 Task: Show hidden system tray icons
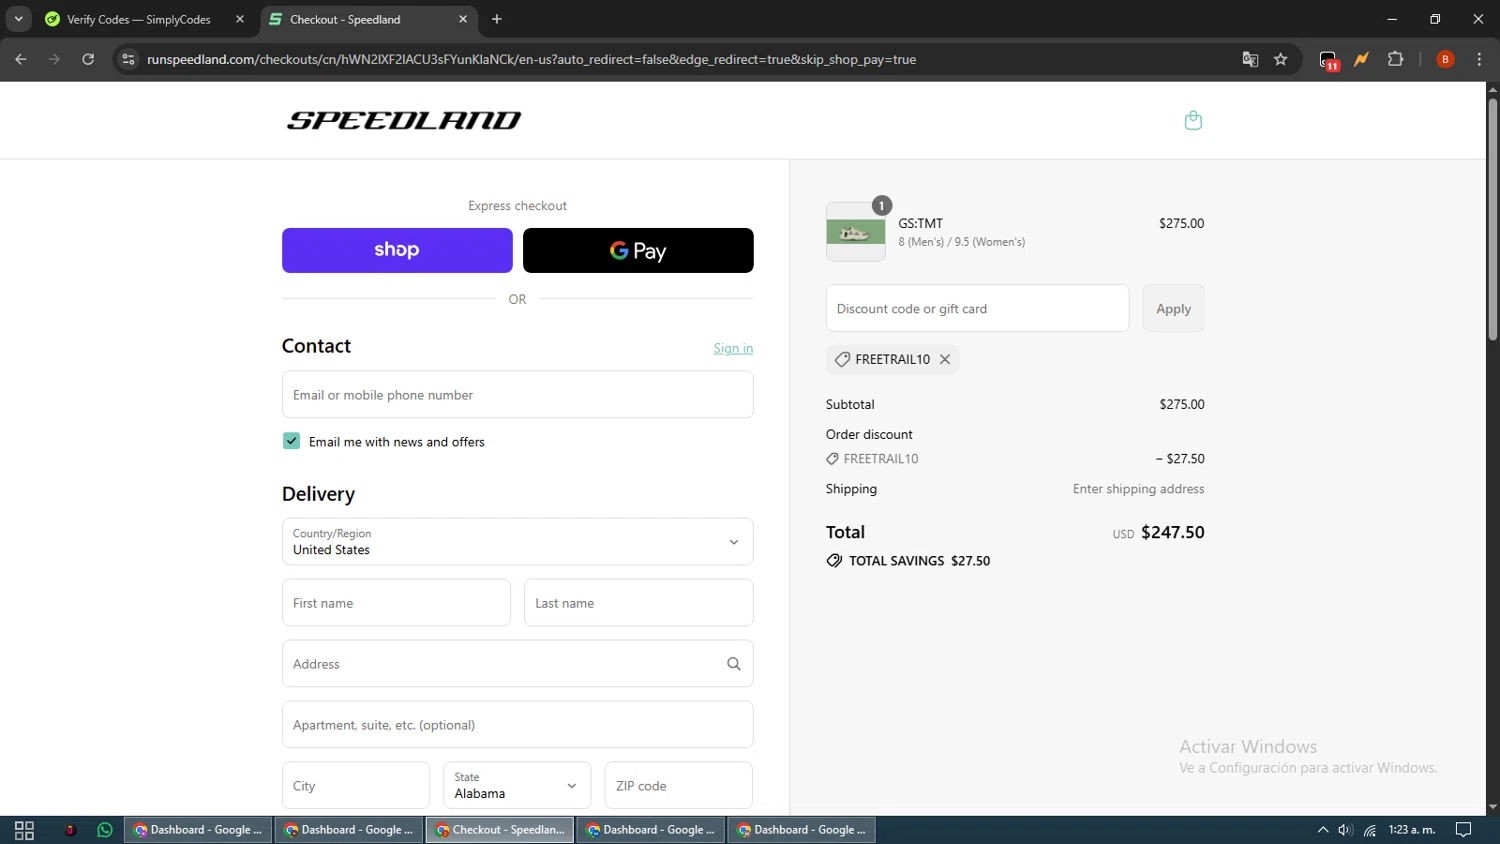pos(1323,830)
